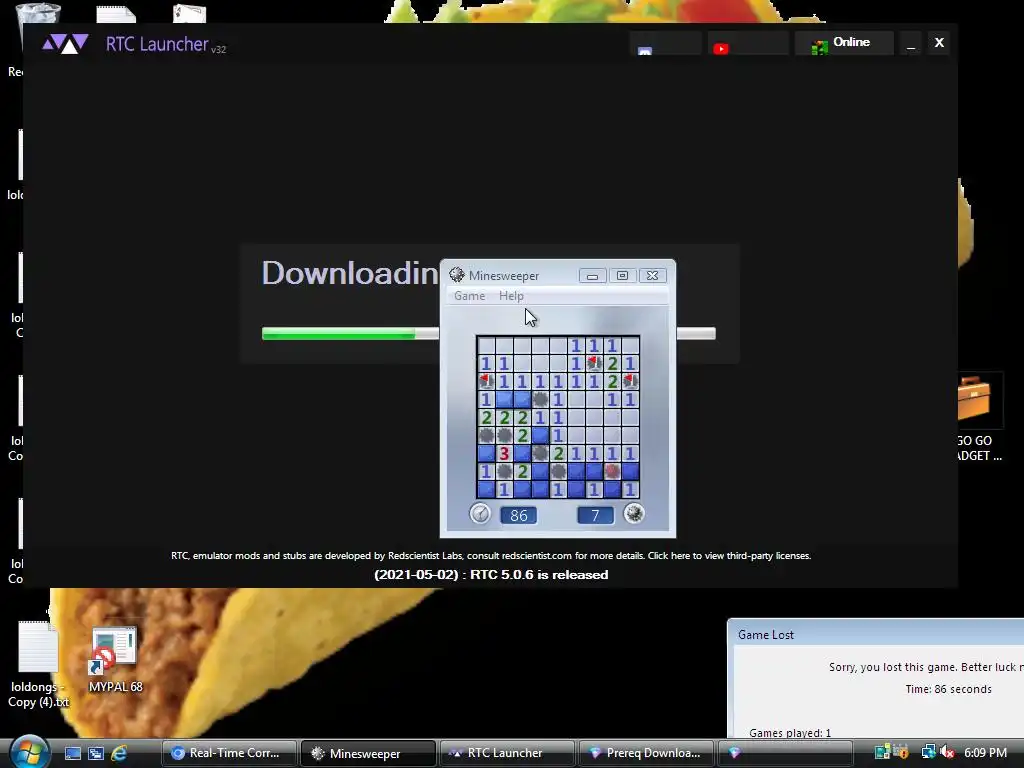Close the Minesweeper window
The height and width of the screenshot is (768, 1024).
click(652, 276)
